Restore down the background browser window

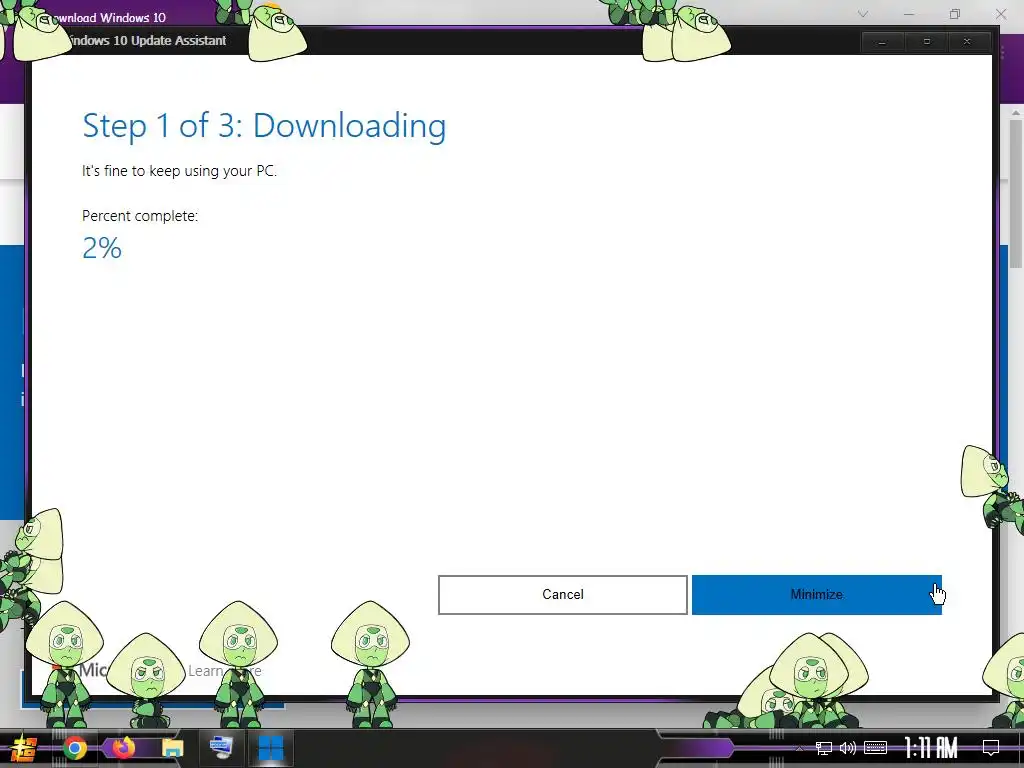pyautogui.click(x=955, y=14)
